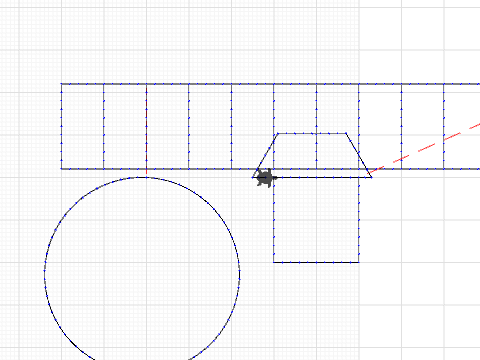480x360 pixels.
Task: Click the center of the large circle
Action: click(142, 274)
